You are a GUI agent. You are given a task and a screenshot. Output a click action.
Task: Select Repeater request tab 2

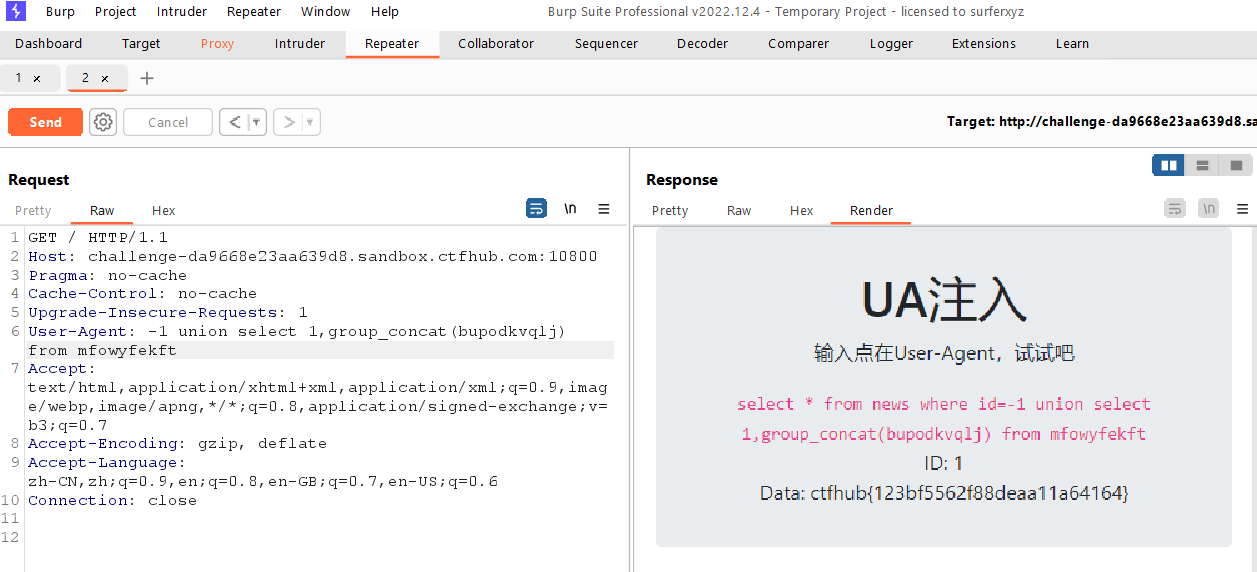point(86,78)
